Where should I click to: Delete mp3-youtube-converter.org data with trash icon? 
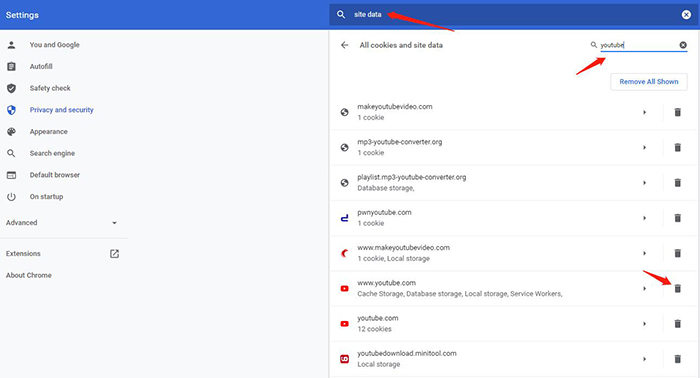click(677, 147)
